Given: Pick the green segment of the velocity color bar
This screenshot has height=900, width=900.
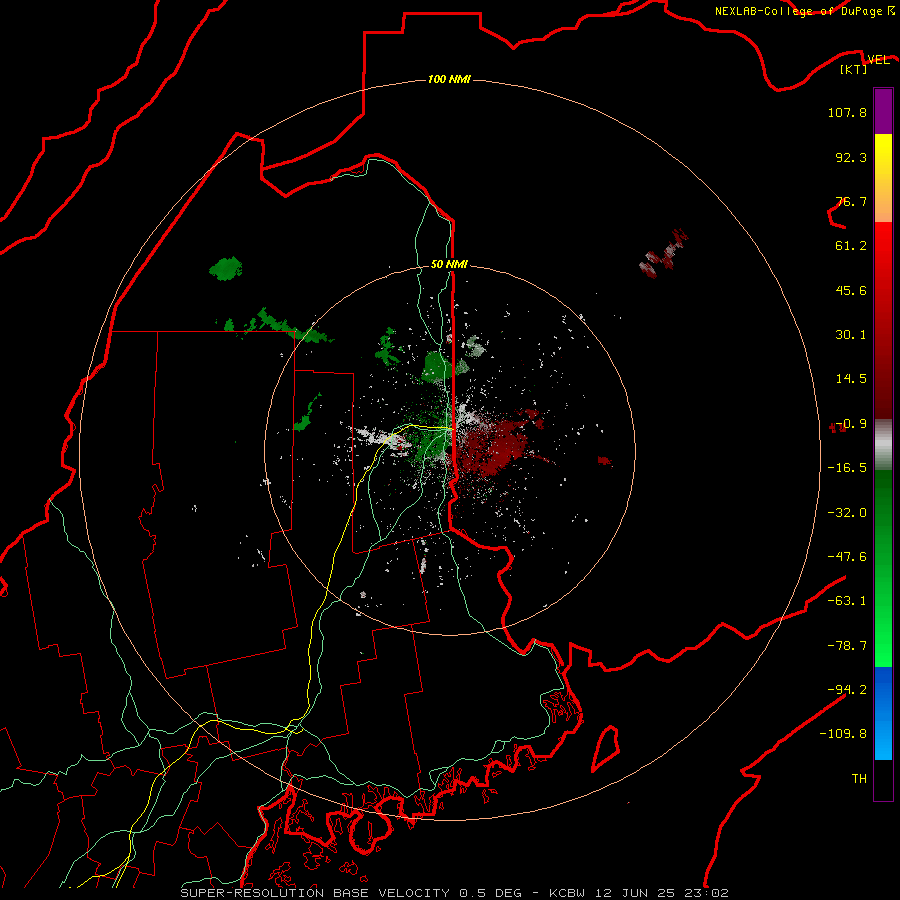Looking at the screenshot, I should point(883,568).
